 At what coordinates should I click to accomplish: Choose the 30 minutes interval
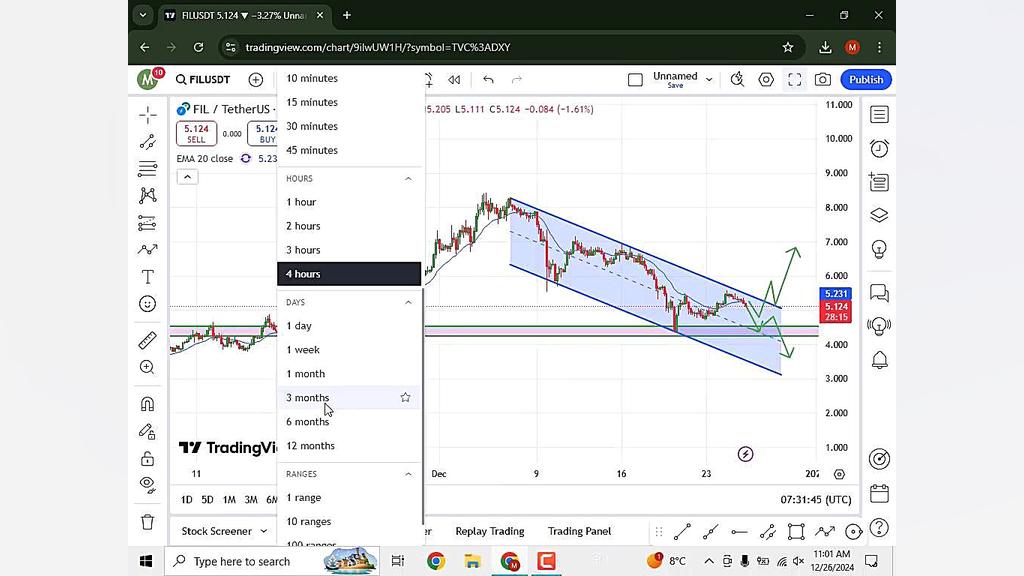(x=349, y=126)
